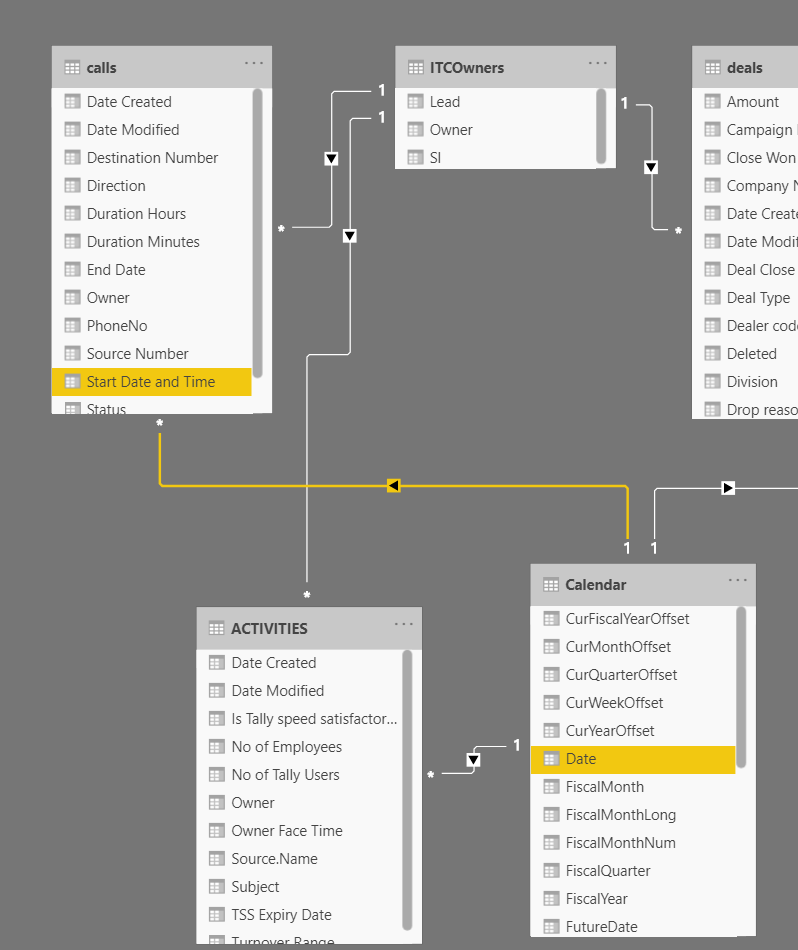Select Source.Name field in ACTIVITIES
Image resolution: width=798 pixels, height=950 pixels.
(299, 859)
